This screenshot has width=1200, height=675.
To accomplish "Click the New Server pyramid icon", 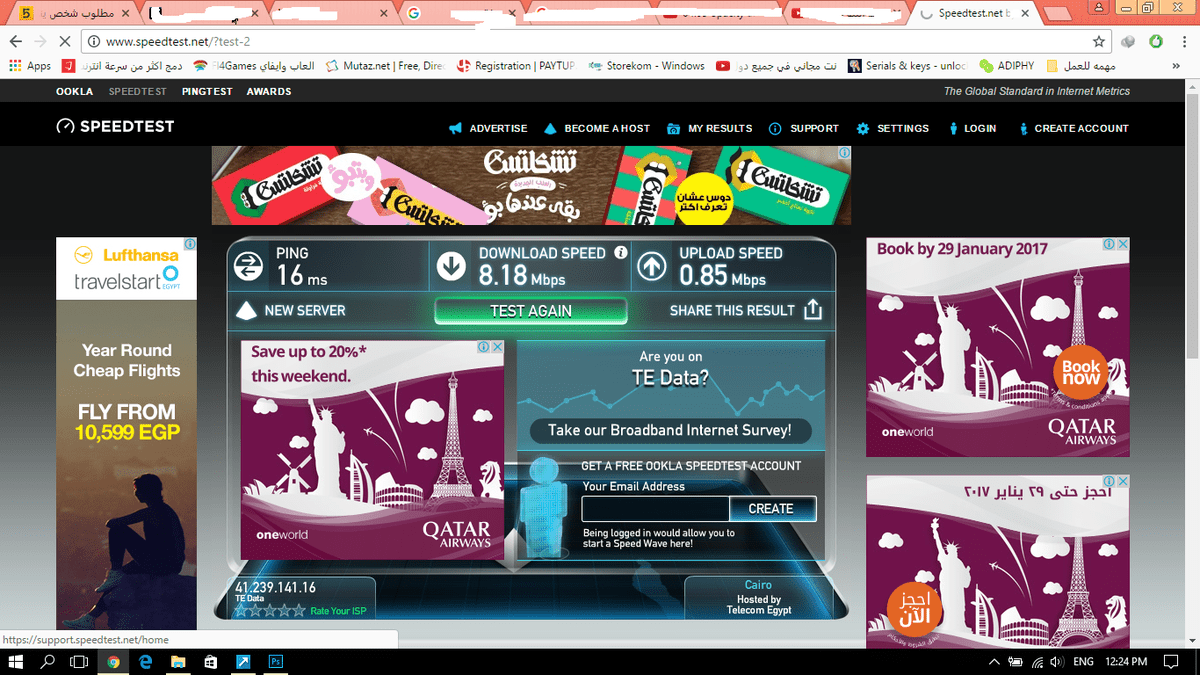I will coord(246,311).
